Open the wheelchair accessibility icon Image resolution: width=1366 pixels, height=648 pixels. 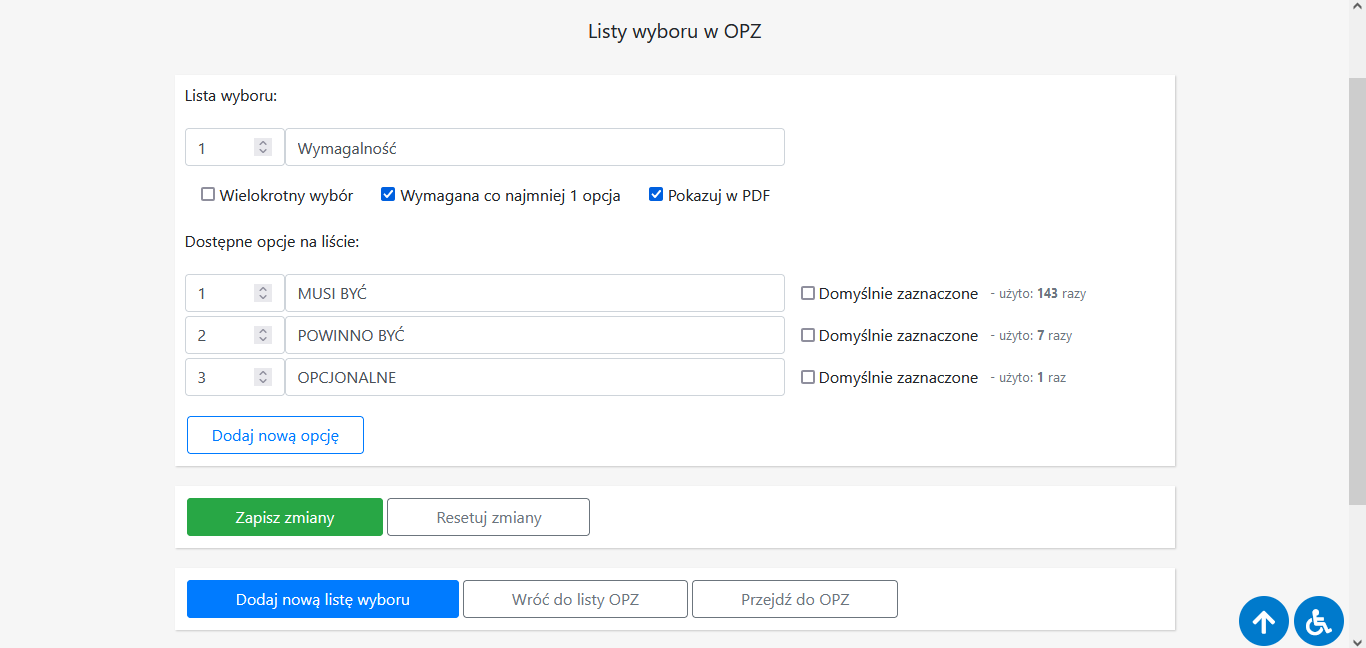point(1319,622)
